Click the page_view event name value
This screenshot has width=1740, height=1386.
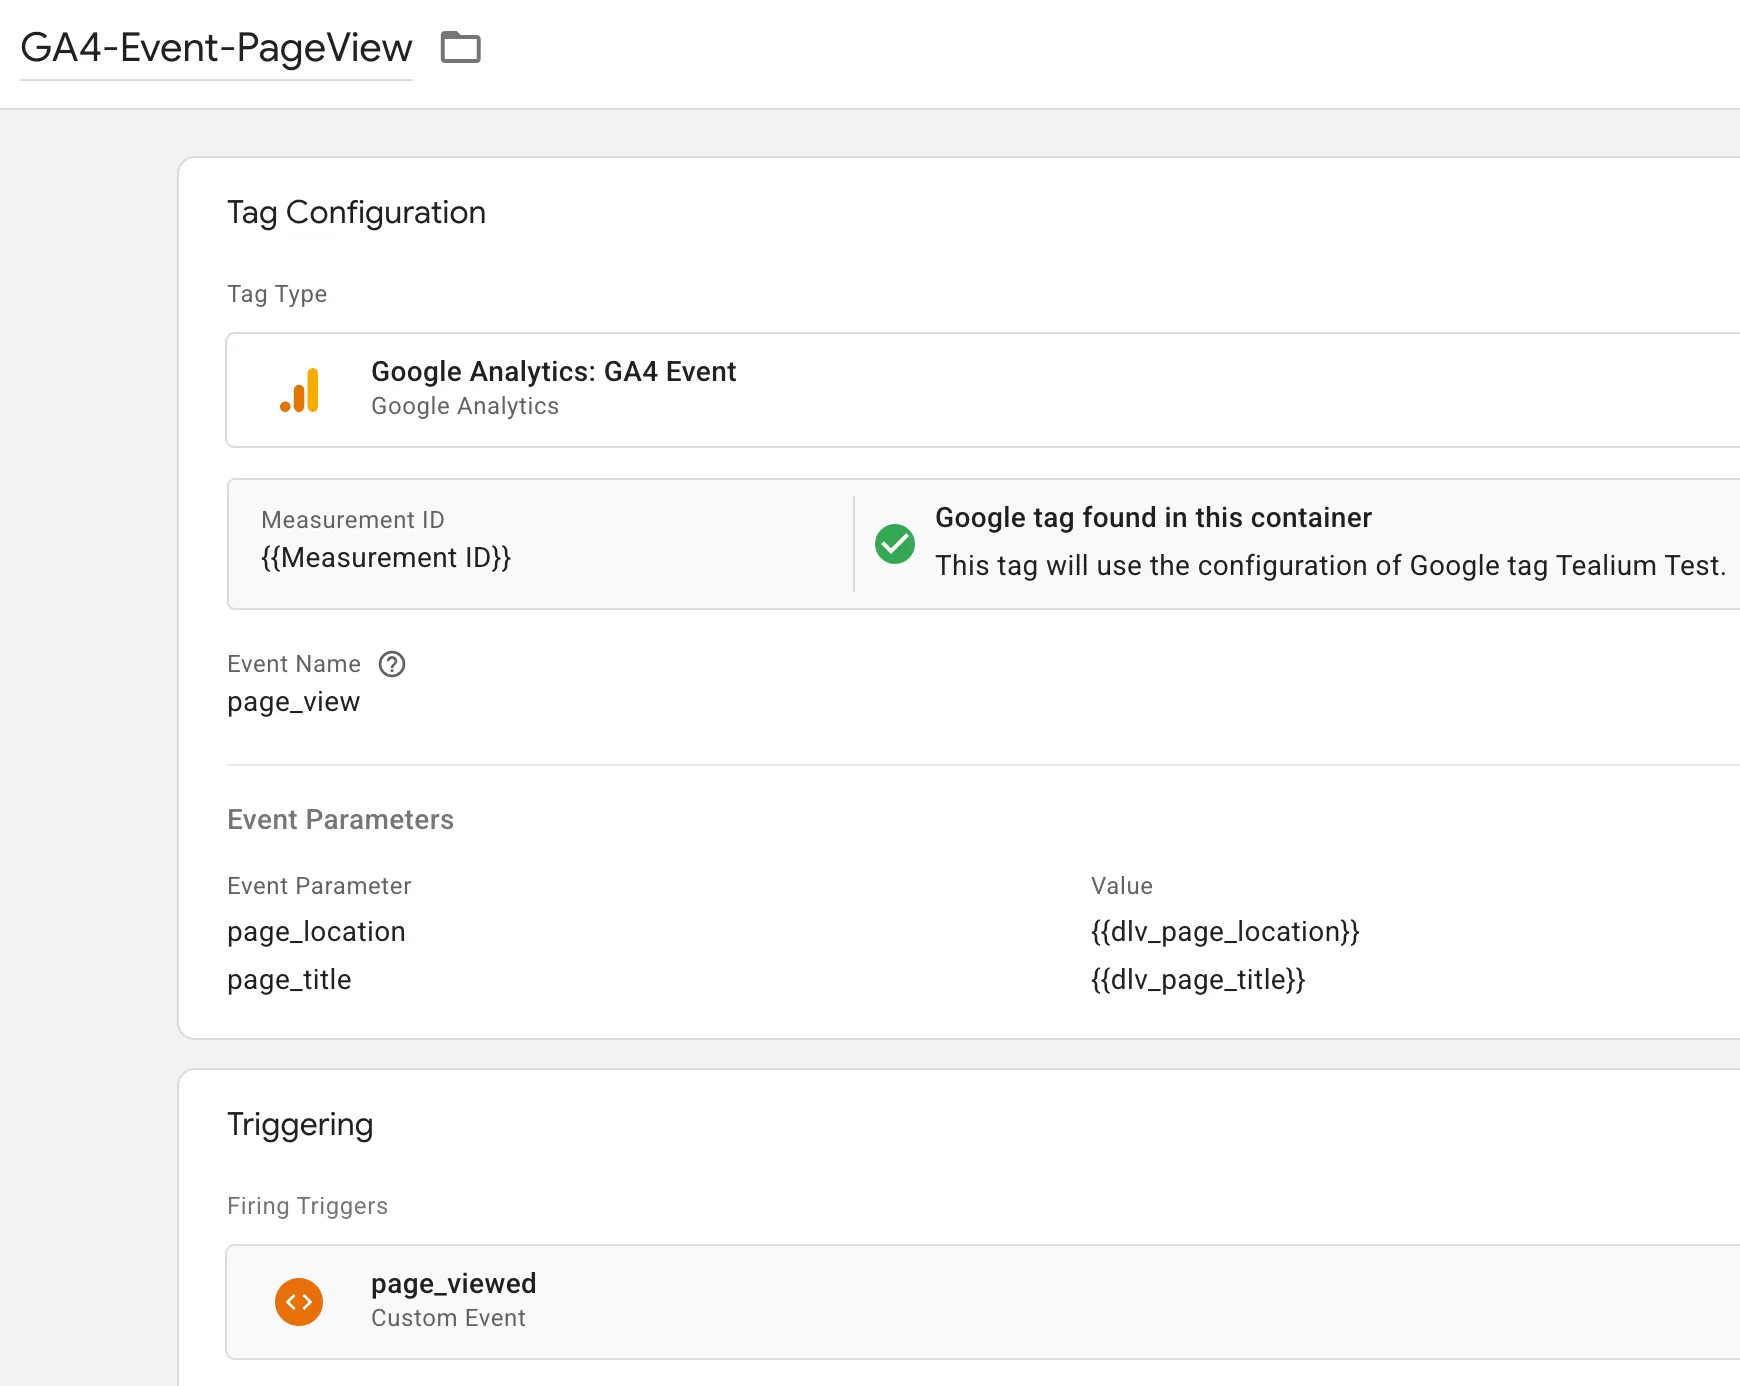point(293,702)
